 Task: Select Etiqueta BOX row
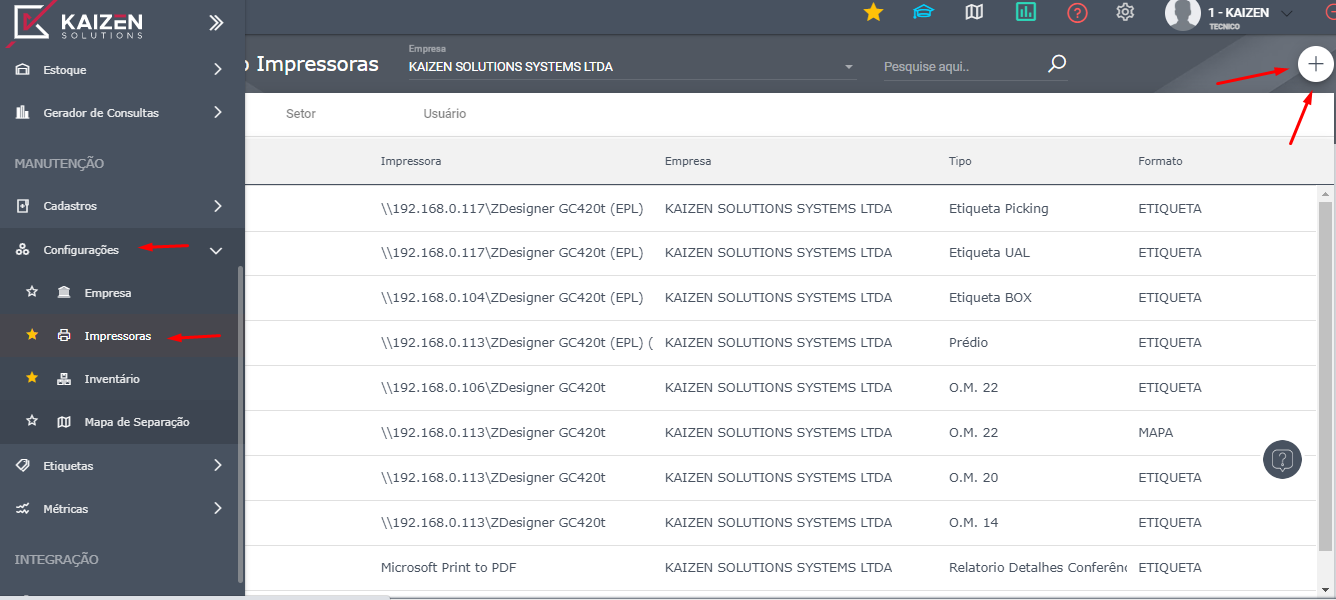pos(780,298)
